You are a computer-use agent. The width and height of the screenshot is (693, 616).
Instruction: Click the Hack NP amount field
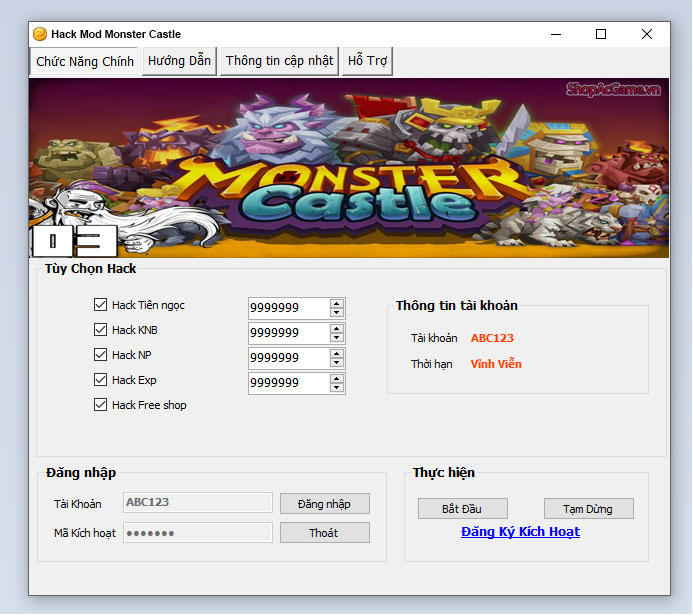pyautogui.click(x=289, y=358)
